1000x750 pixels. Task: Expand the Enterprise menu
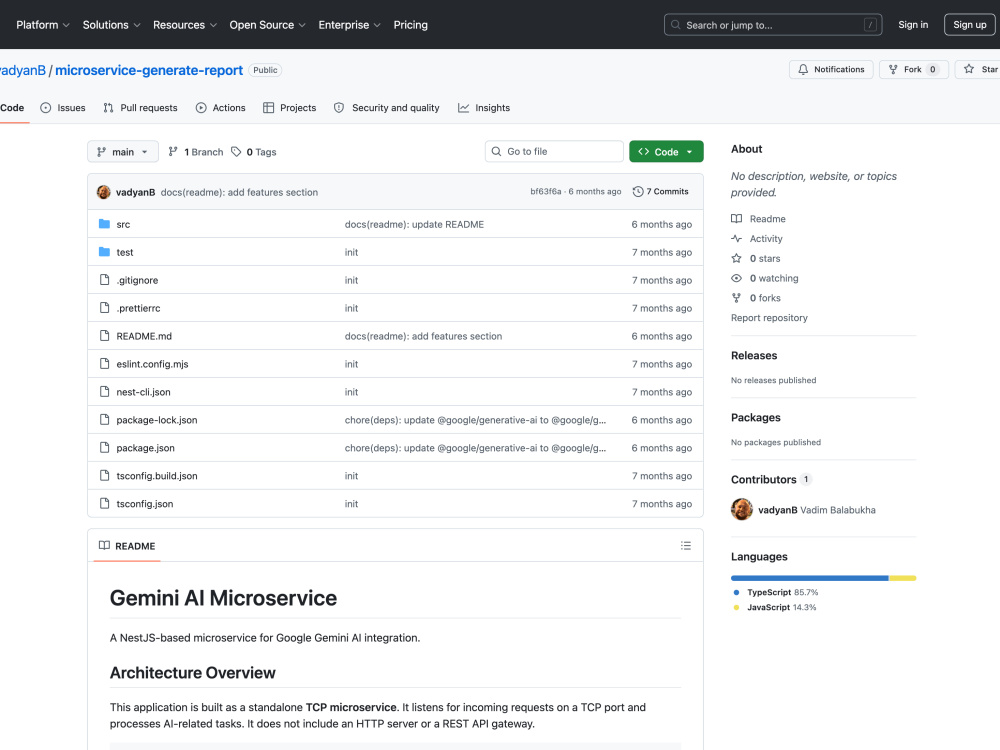[349, 25]
